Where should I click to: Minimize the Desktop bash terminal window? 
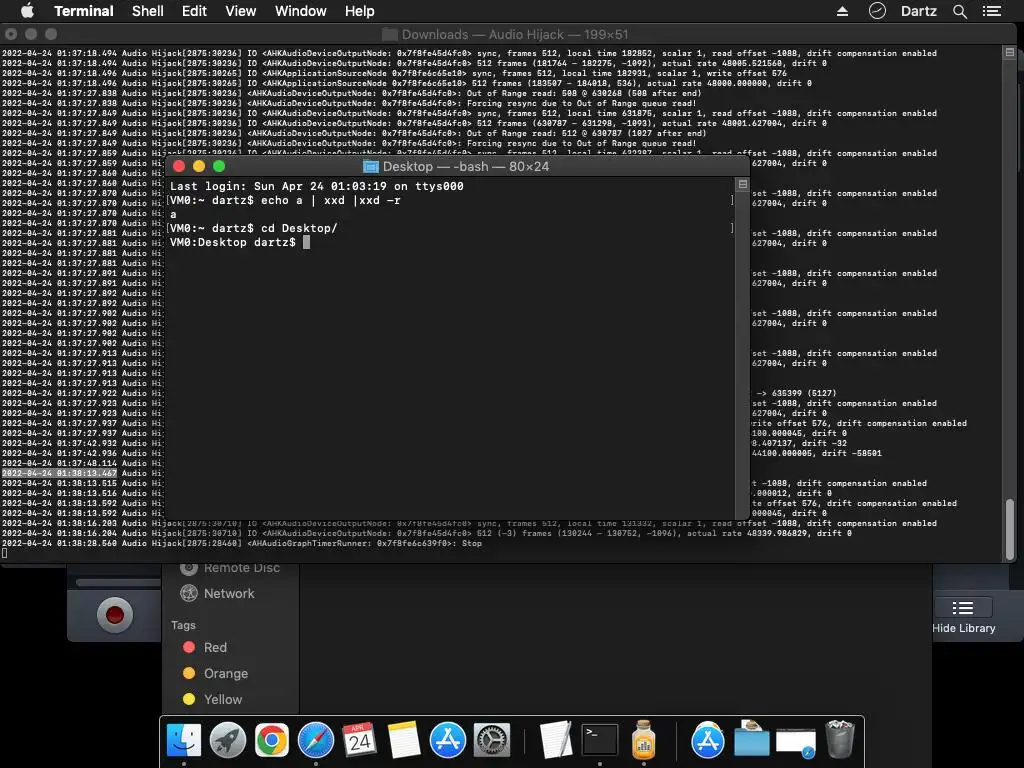tap(199, 167)
